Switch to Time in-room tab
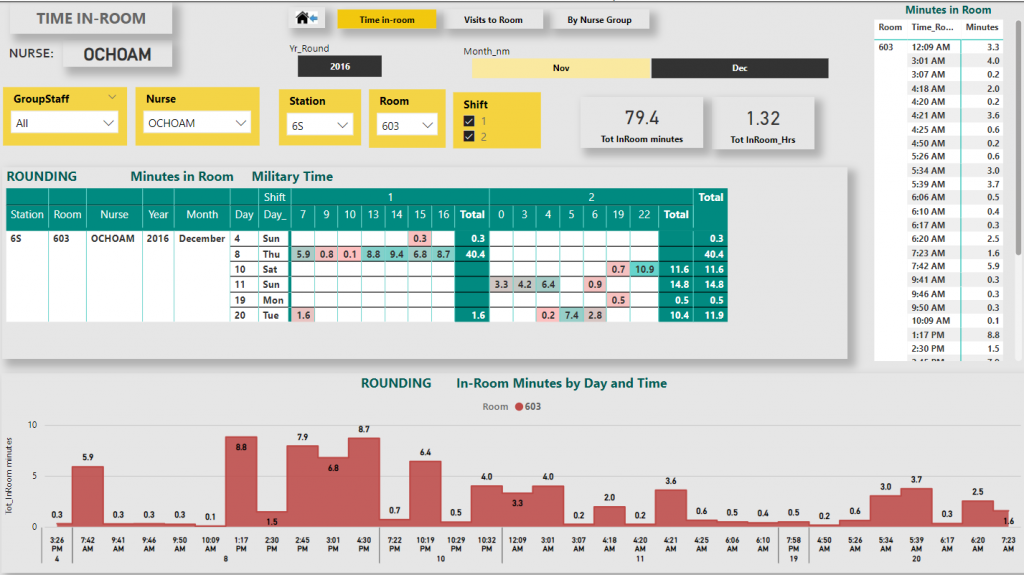This screenshot has width=1024, height=575. (386, 19)
